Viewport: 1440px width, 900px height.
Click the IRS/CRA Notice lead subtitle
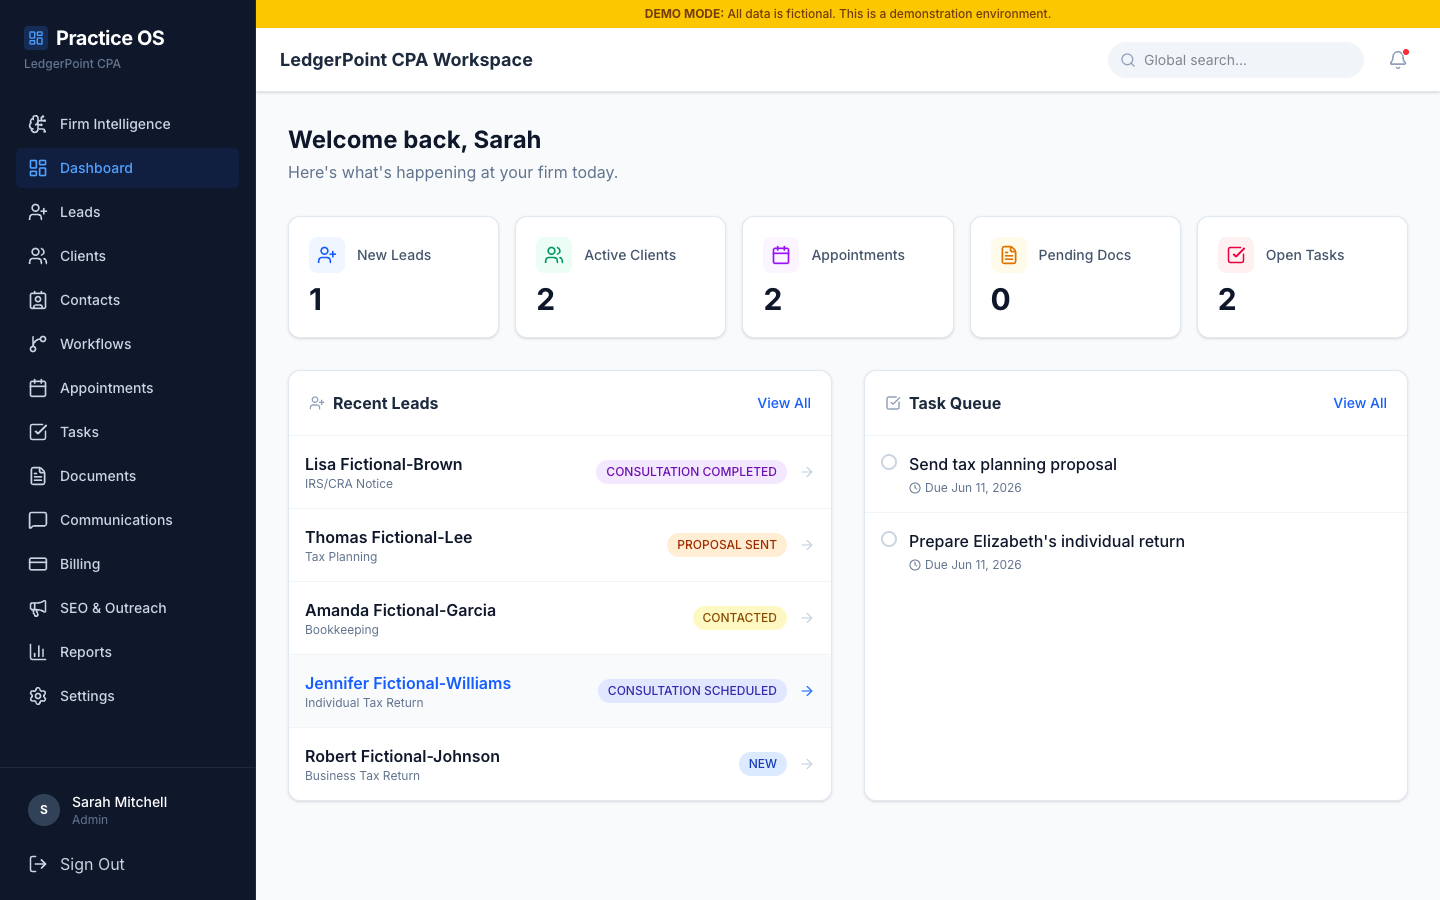pos(349,484)
